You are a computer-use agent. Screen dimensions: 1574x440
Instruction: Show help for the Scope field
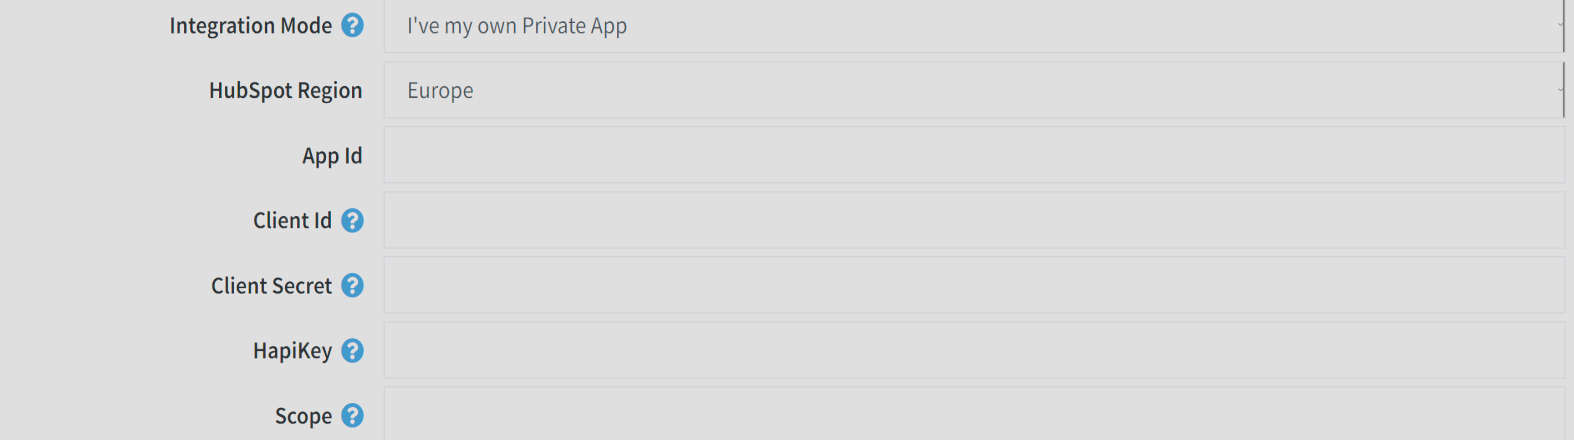tap(352, 415)
